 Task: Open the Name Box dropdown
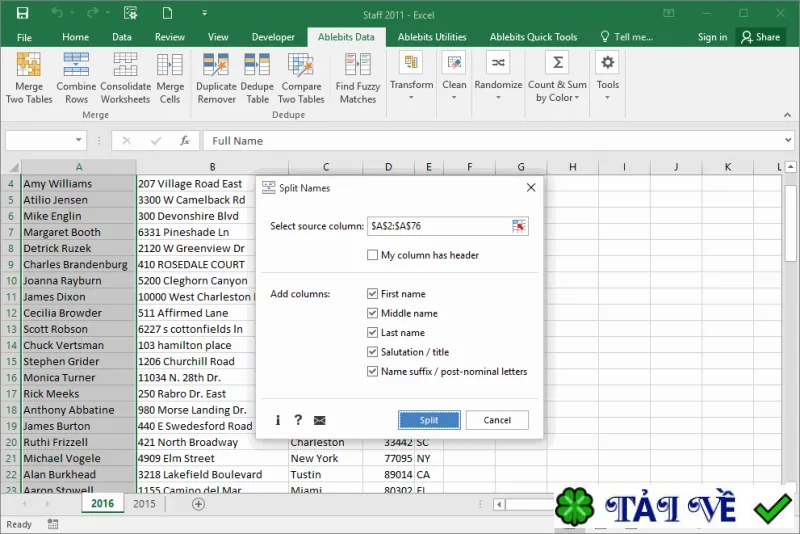point(79,140)
